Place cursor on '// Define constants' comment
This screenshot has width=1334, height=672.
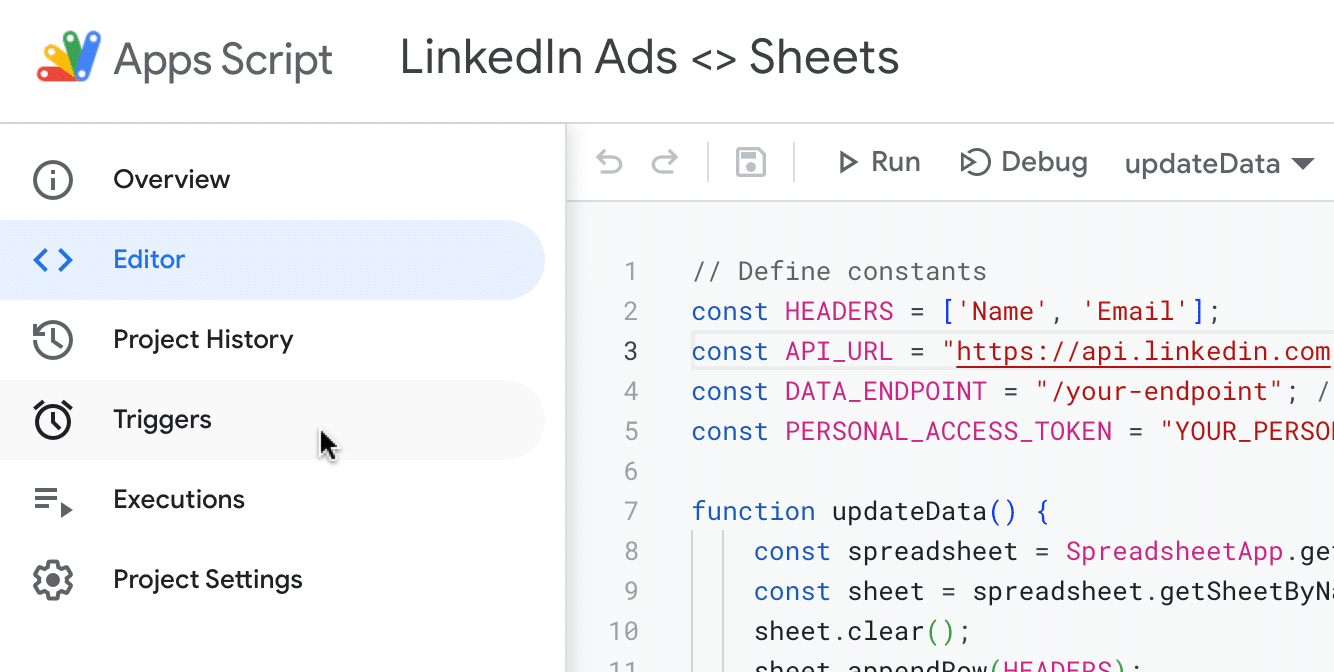click(x=839, y=272)
